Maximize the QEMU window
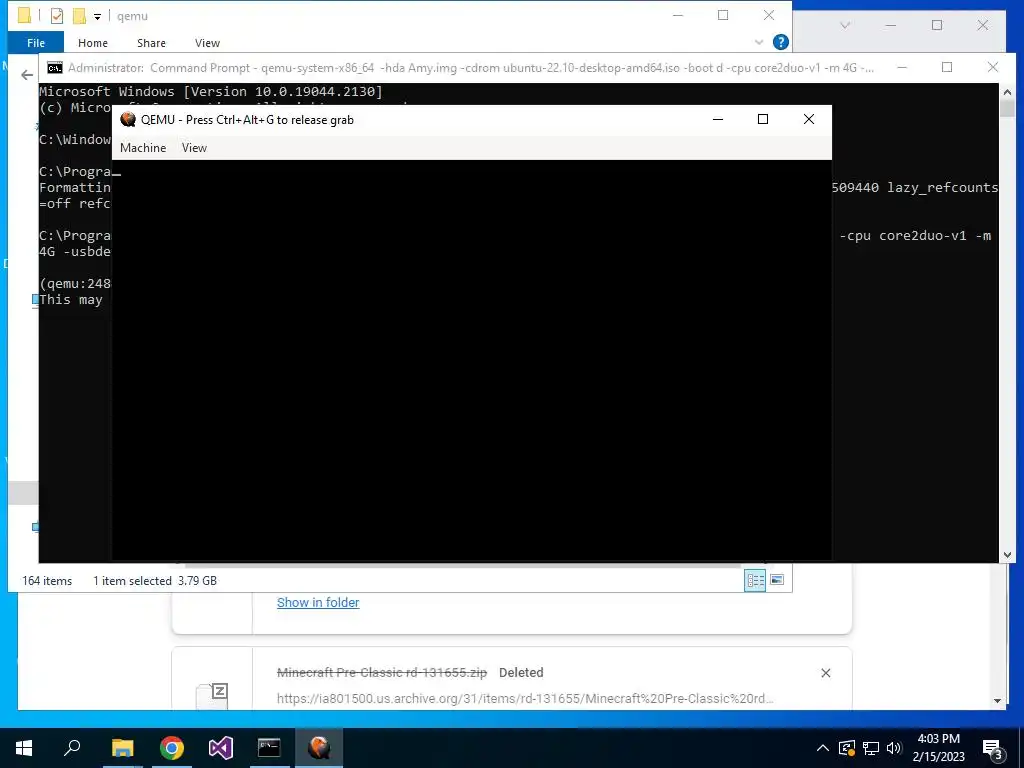Viewport: 1024px width, 768px height. (763, 120)
